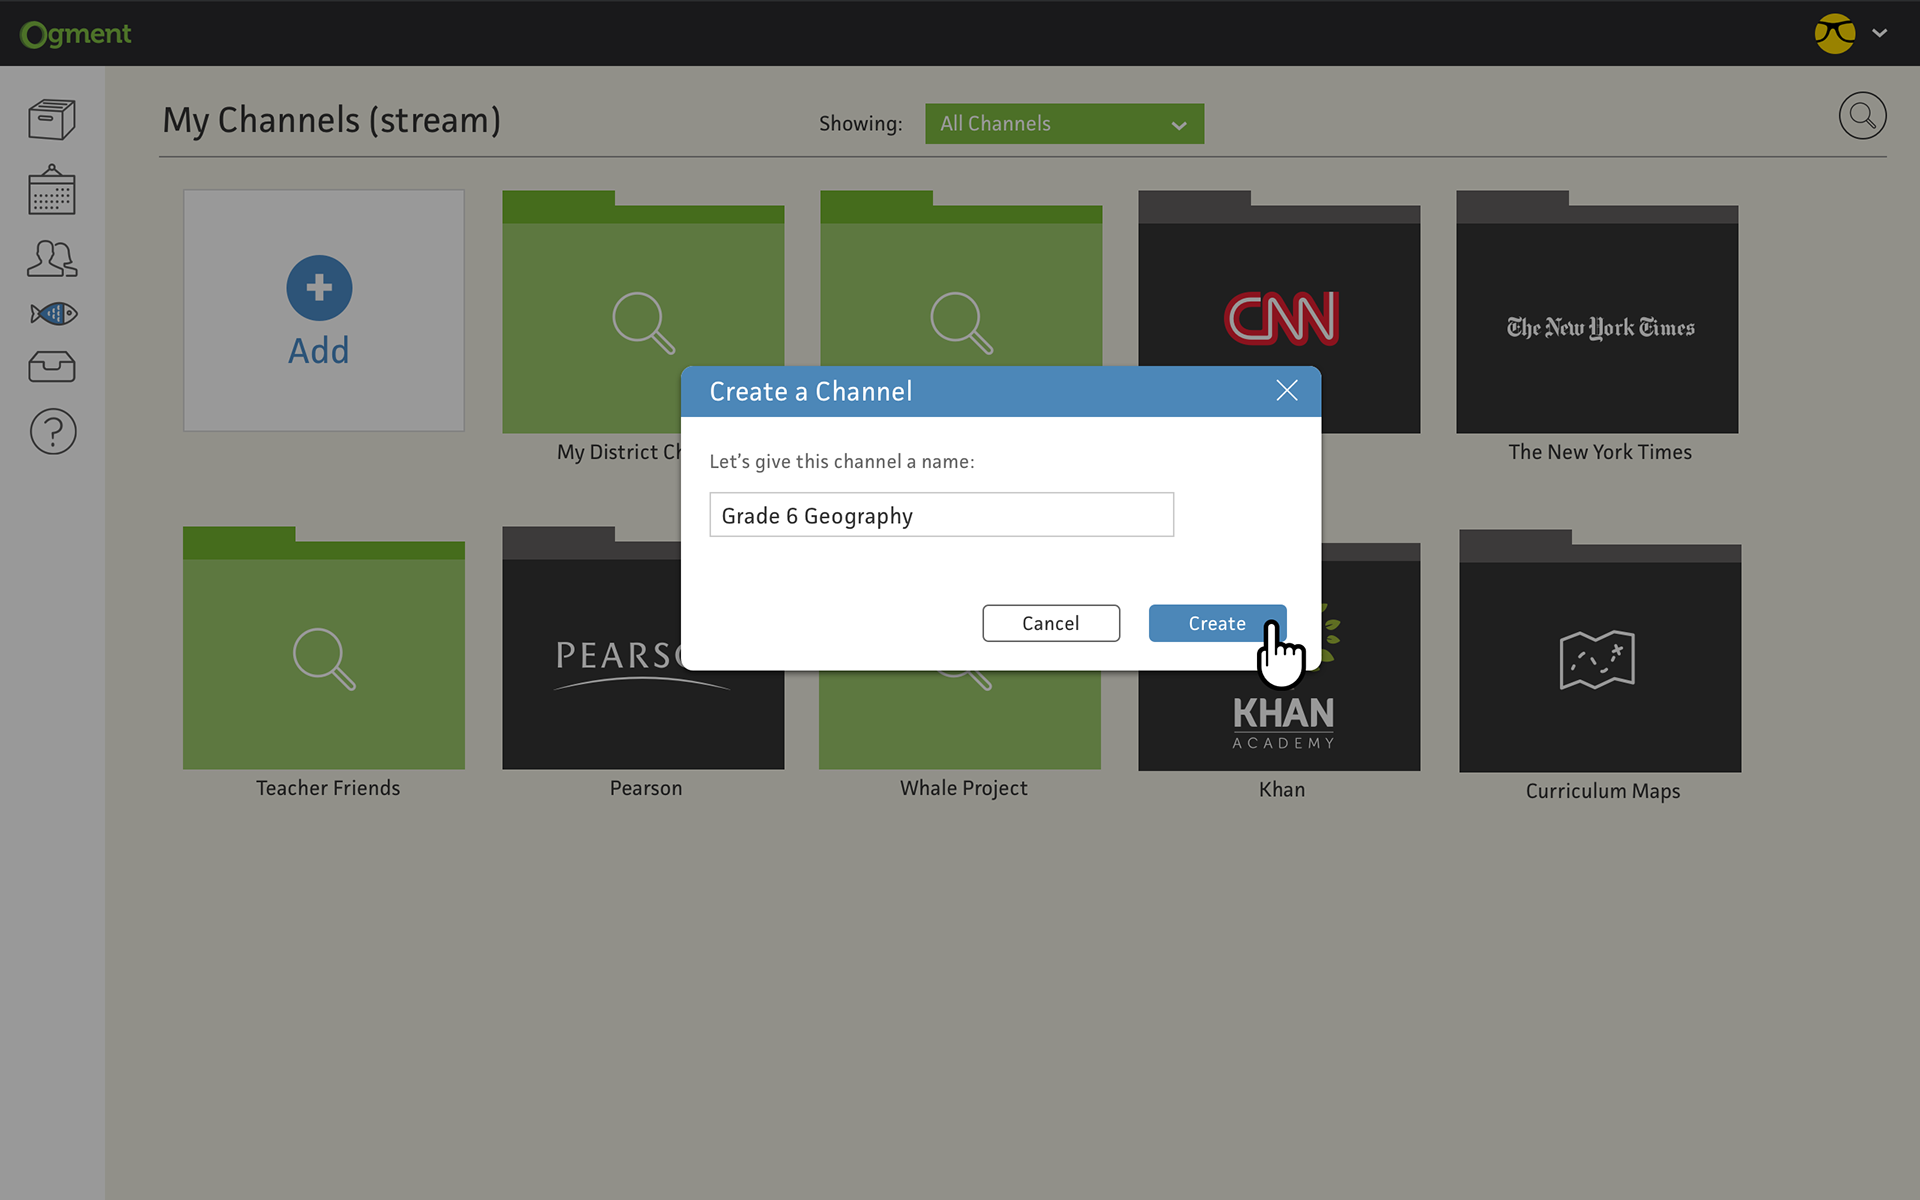This screenshot has height=1200, width=1920.
Task: Open the file box sidebar icon
Action: click(52, 119)
